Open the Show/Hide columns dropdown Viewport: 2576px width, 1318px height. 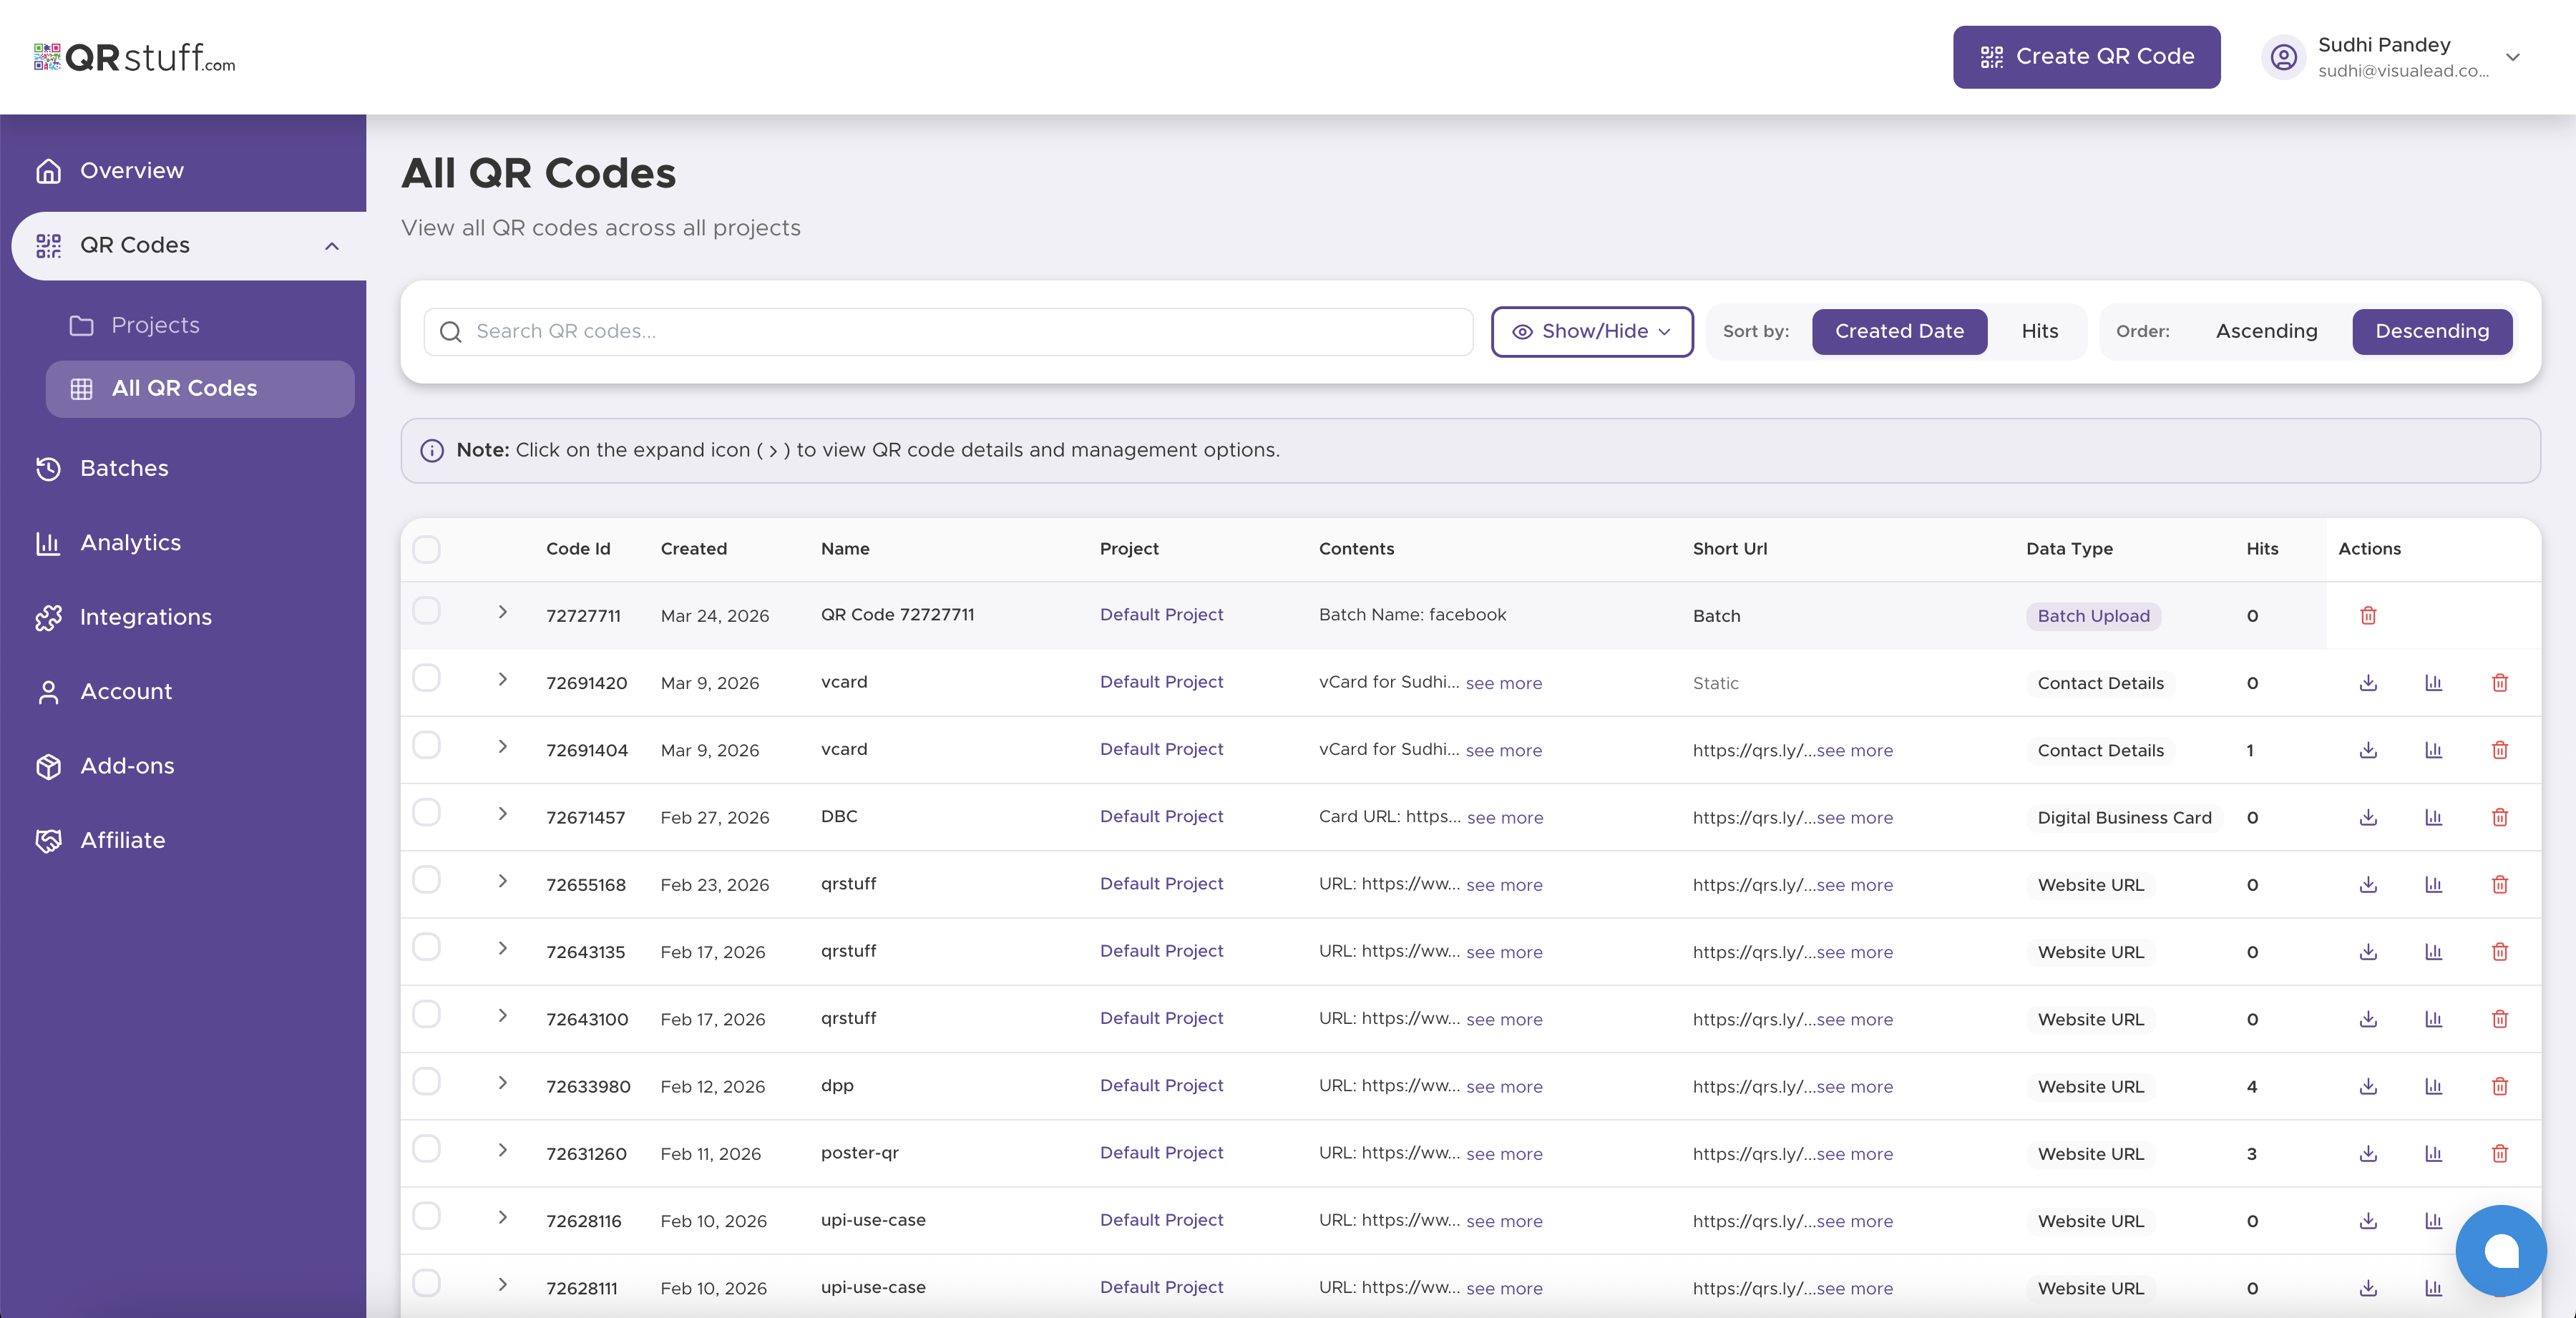1591,331
